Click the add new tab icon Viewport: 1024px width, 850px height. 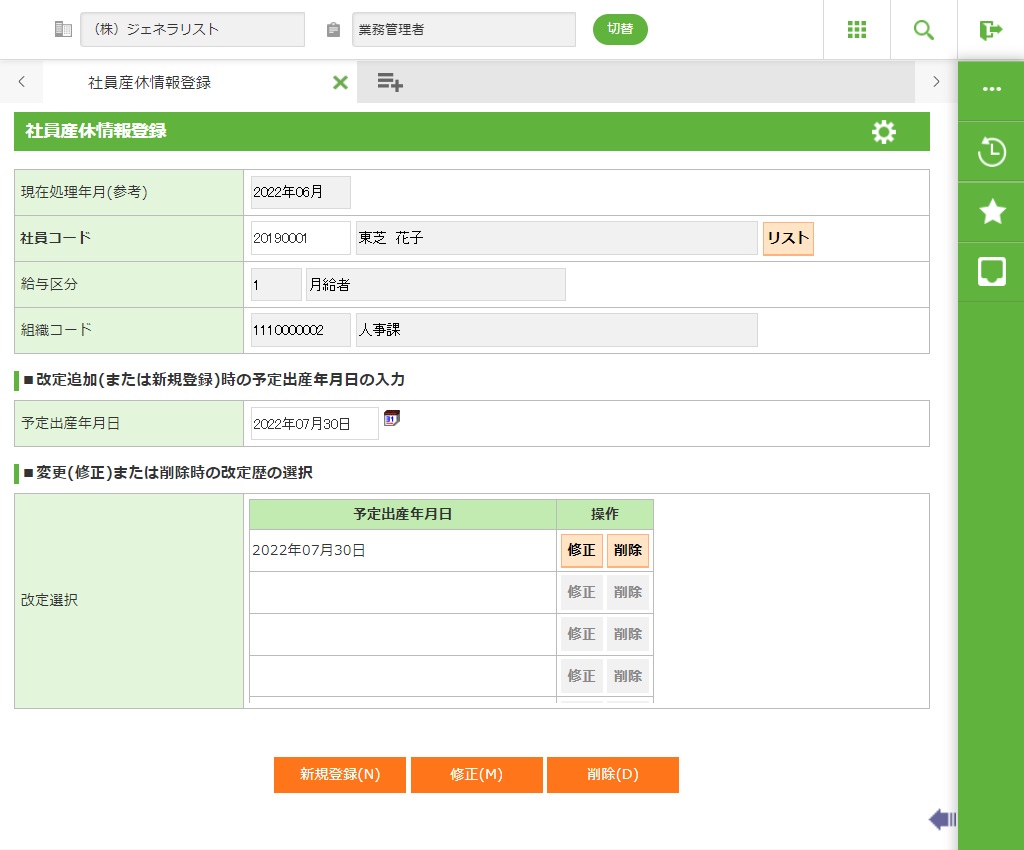point(390,82)
